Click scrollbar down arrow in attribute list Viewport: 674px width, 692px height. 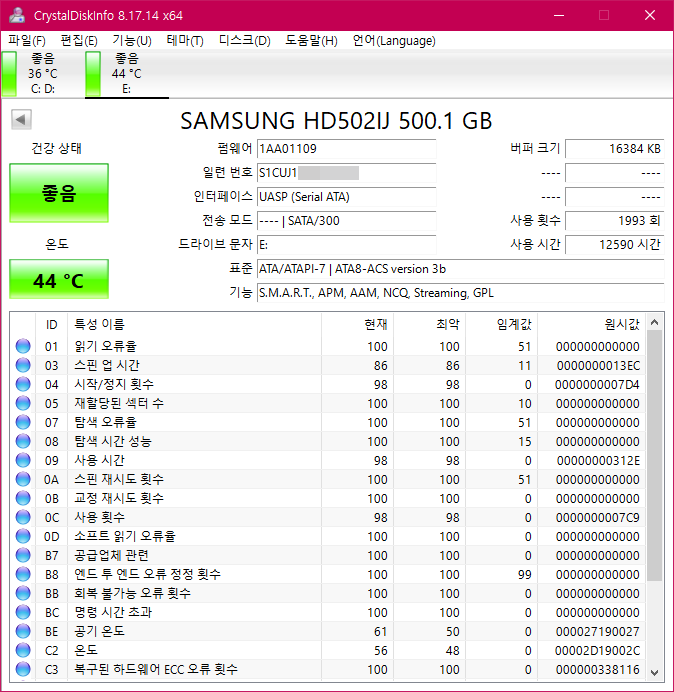tap(655, 672)
